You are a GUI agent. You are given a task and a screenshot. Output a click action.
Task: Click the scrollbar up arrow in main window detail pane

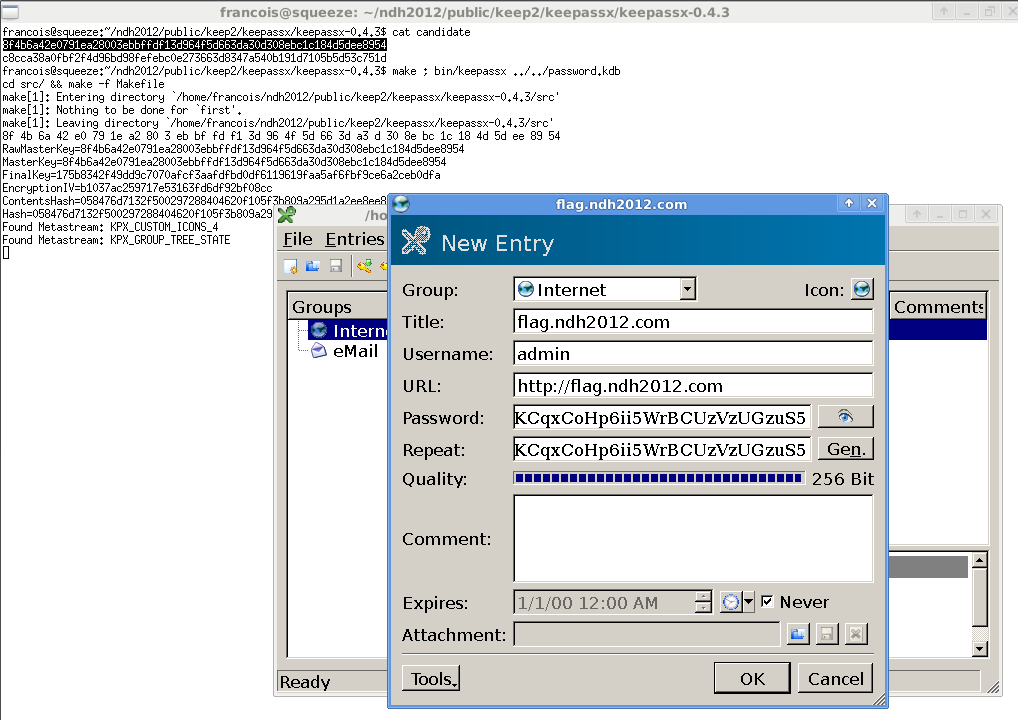[980, 560]
